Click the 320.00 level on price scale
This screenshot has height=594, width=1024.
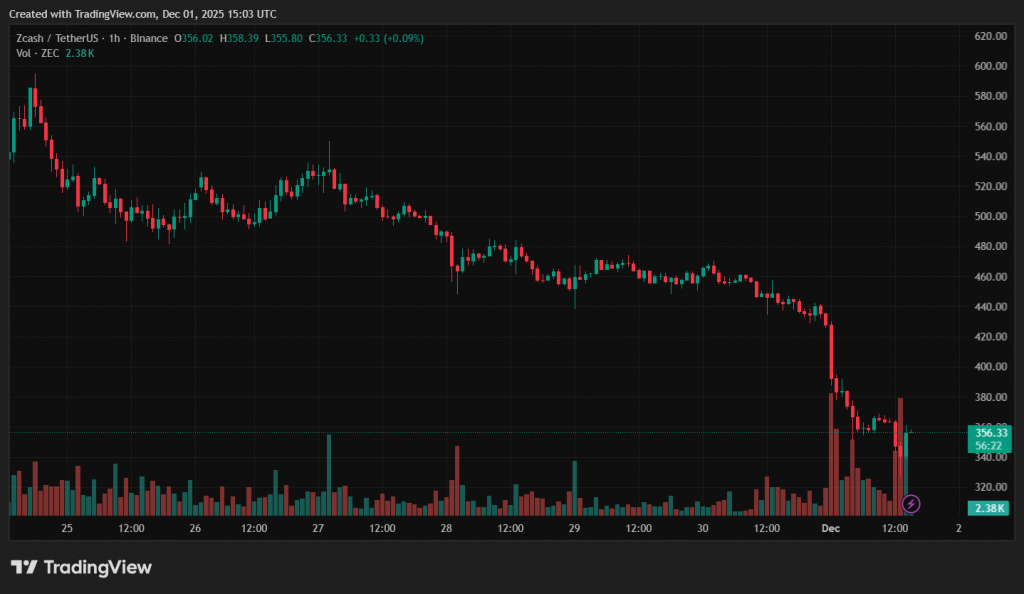[x=989, y=487]
